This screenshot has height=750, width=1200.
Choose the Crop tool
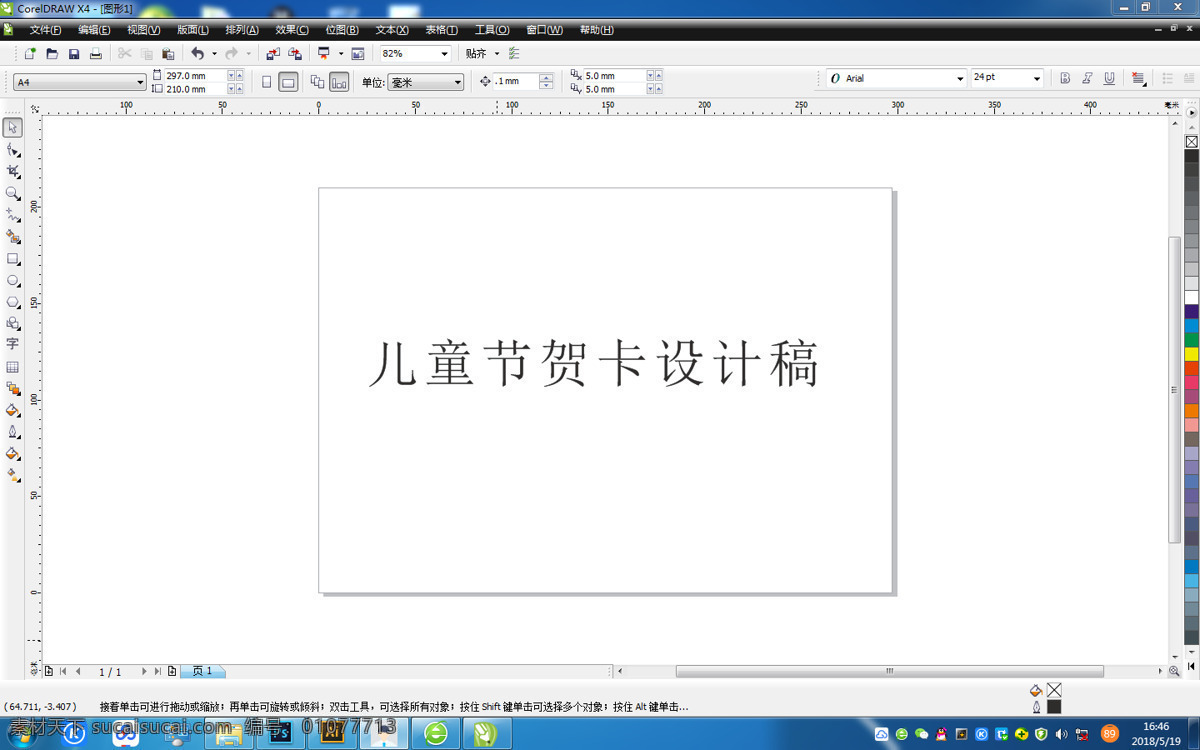[x=13, y=172]
